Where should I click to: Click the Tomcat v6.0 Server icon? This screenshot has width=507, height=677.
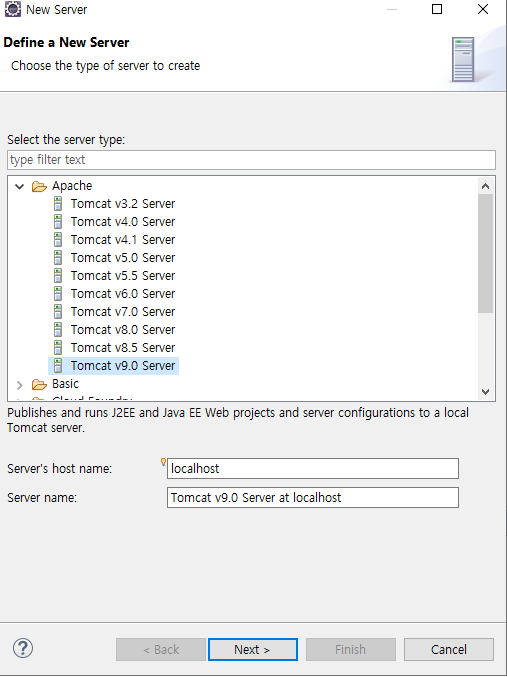pyautogui.click(x=58, y=294)
